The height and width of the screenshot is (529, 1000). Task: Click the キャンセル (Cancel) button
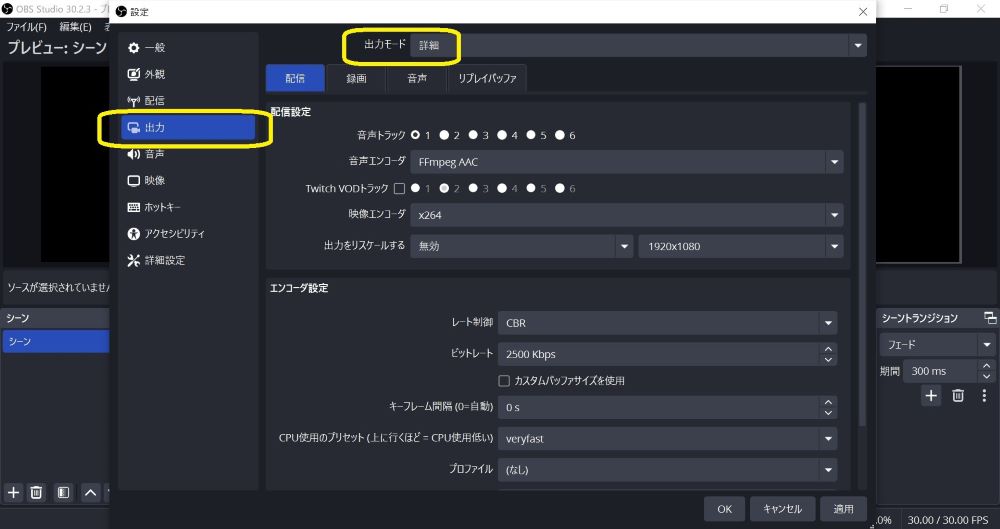(783, 509)
